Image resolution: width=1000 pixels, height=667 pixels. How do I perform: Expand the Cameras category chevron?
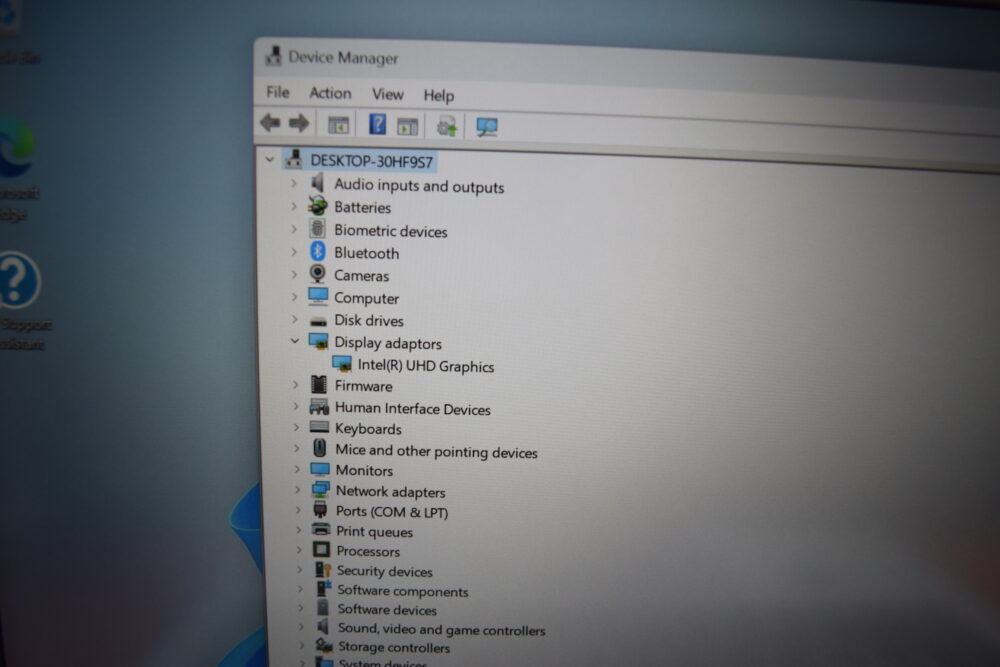click(294, 274)
